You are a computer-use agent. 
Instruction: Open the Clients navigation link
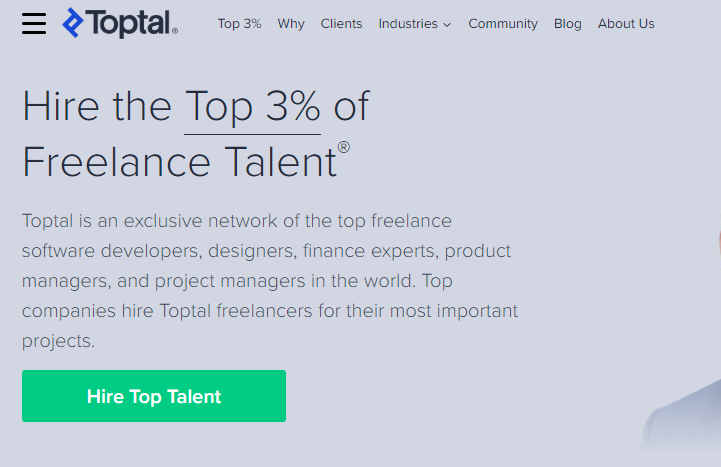[342, 24]
